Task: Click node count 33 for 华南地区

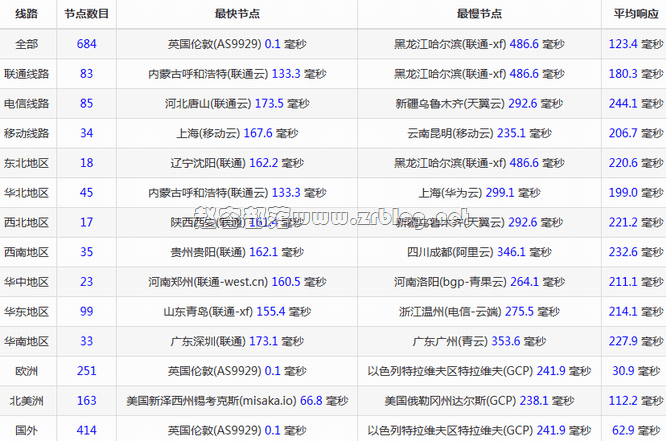Action: tap(87, 341)
